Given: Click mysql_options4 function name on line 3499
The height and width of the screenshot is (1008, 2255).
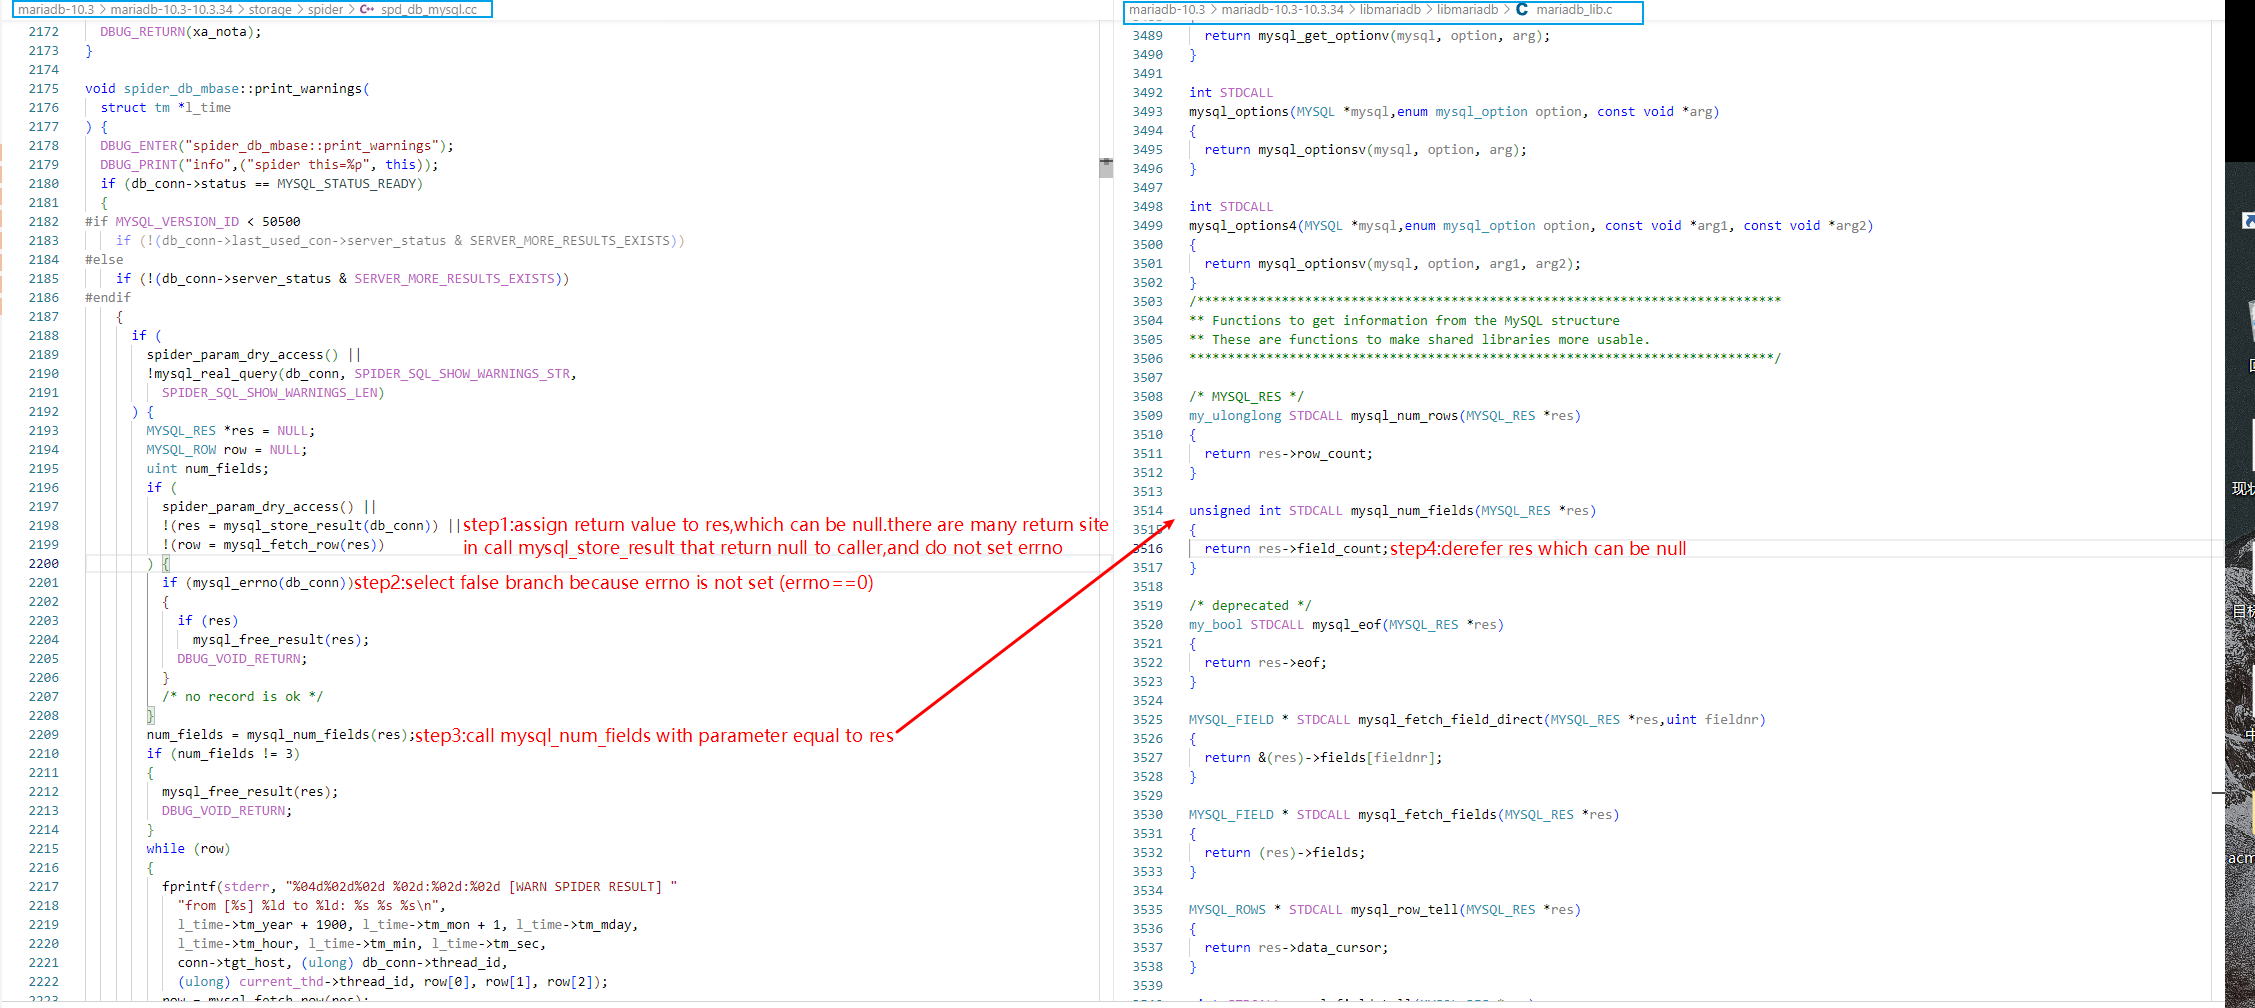Looking at the screenshot, I should pos(1242,226).
